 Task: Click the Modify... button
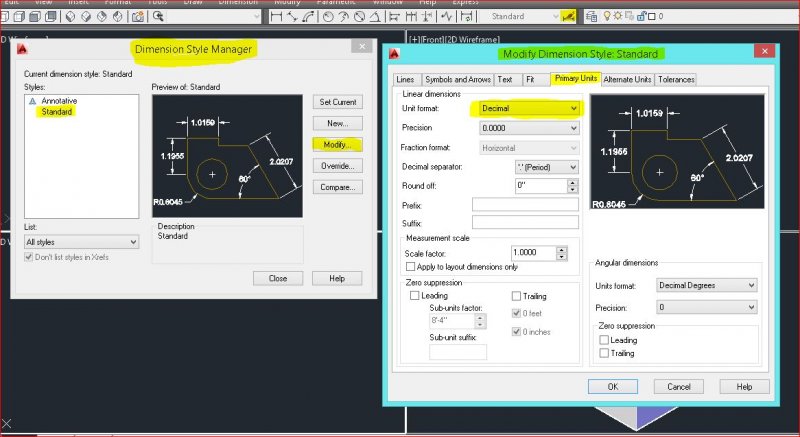coord(337,145)
